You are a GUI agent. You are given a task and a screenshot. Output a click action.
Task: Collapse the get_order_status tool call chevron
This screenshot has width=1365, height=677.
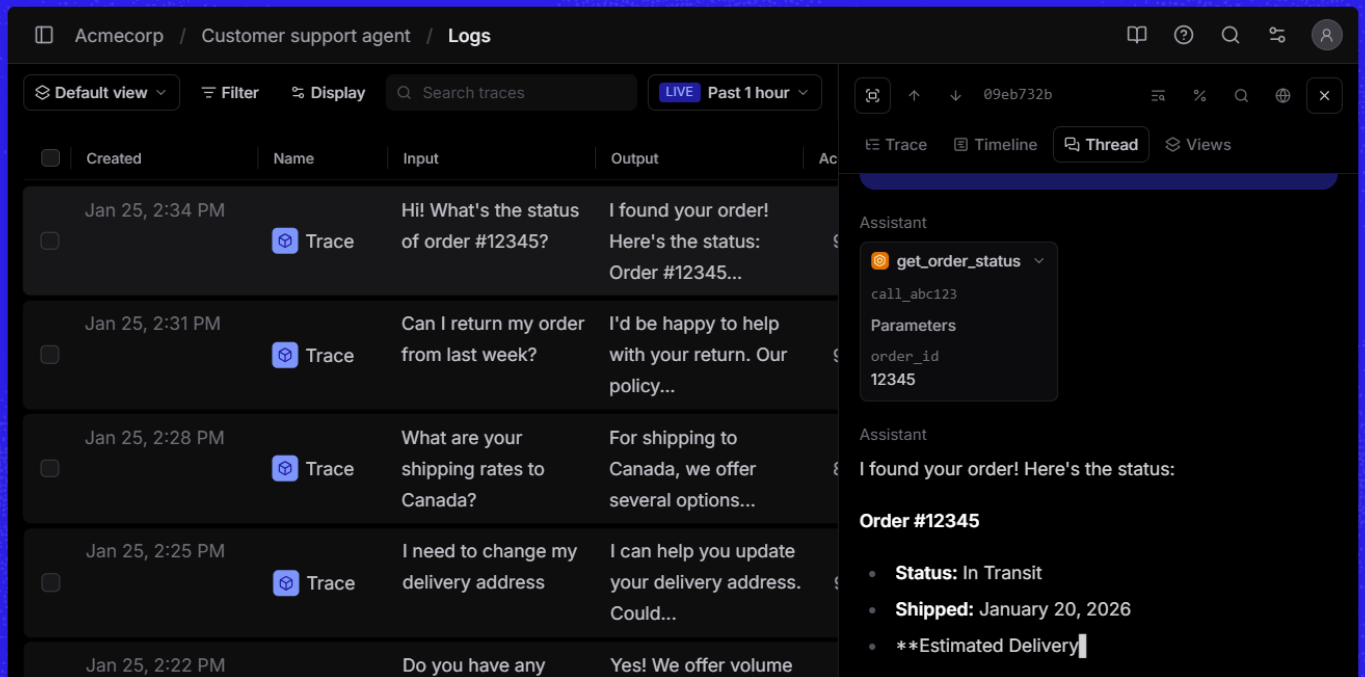click(x=1039, y=261)
